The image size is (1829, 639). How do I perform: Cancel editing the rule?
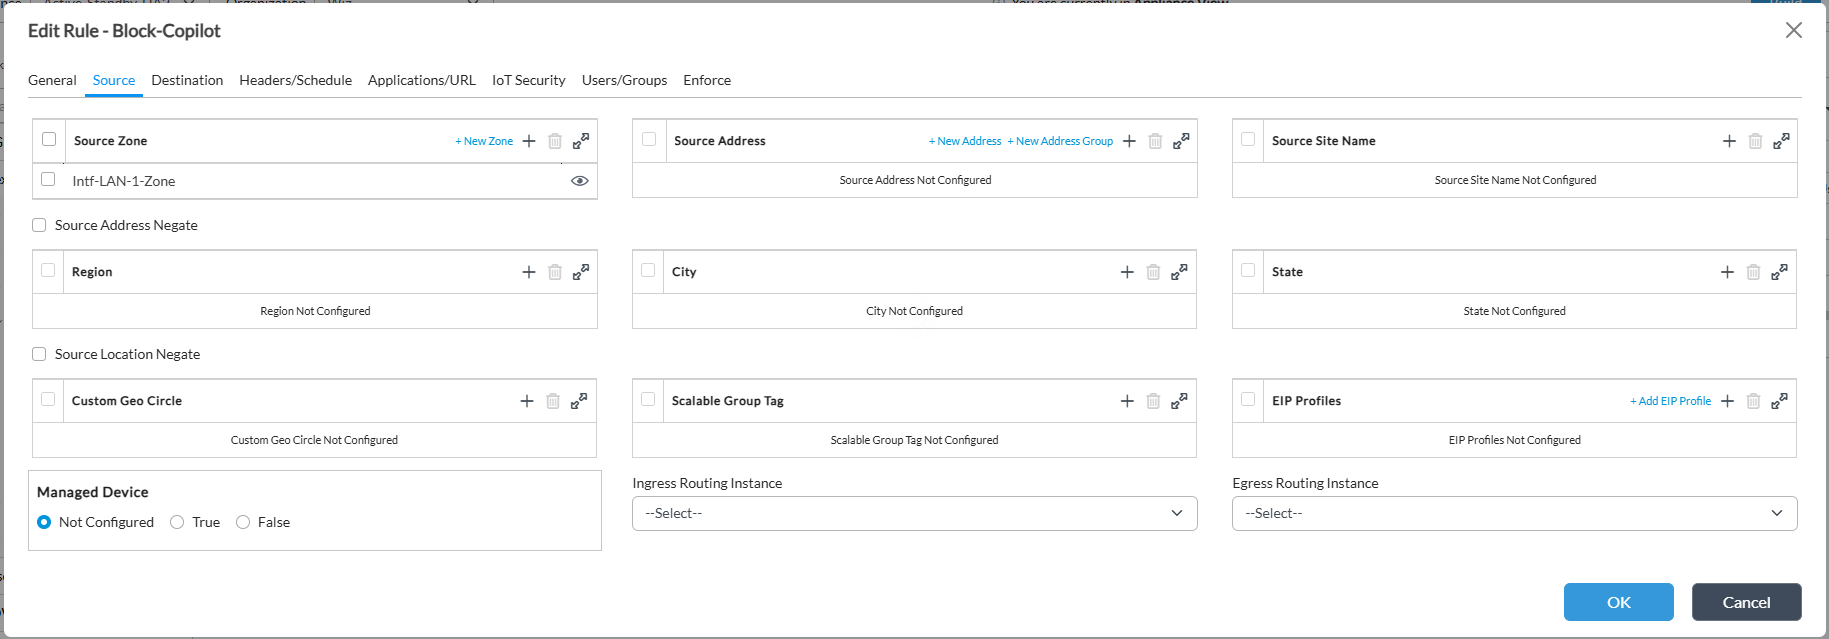pos(1747,602)
